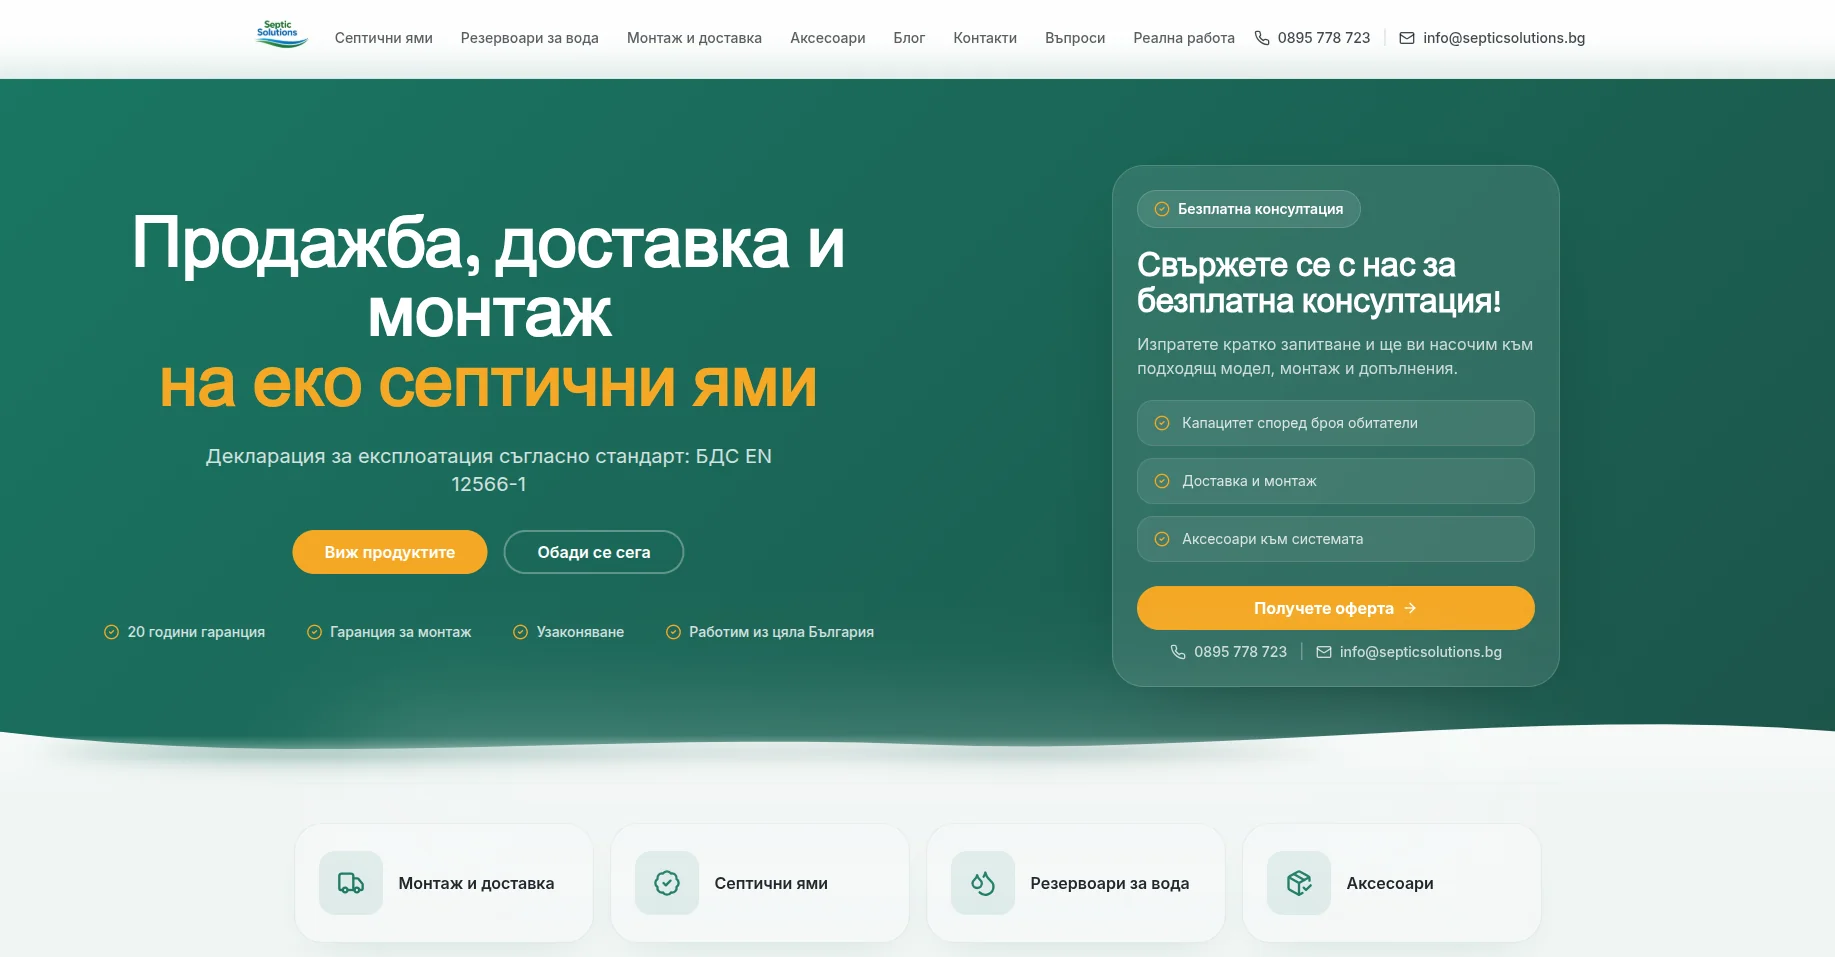This screenshot has height=957, width=1835.
Task: Click check icon beside Аксесоари към системата
Action: [x=1162, y=539]
